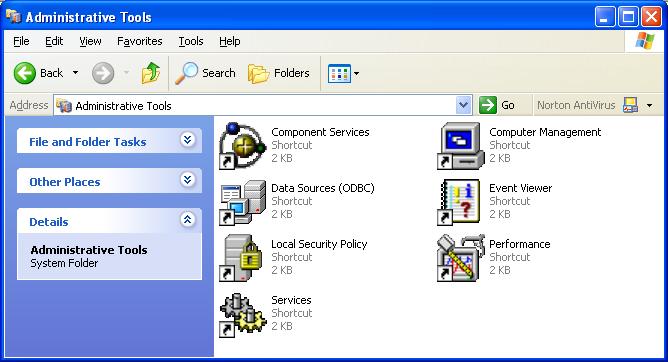
Task: Click the green Back arrow button
Action: pyautogui.click(x=24, y=73)
